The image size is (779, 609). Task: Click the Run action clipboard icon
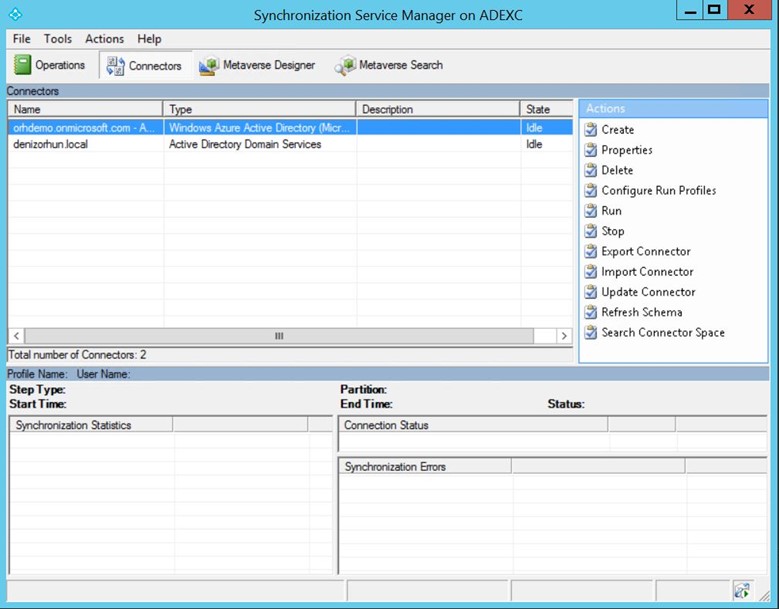click(591, 211)
